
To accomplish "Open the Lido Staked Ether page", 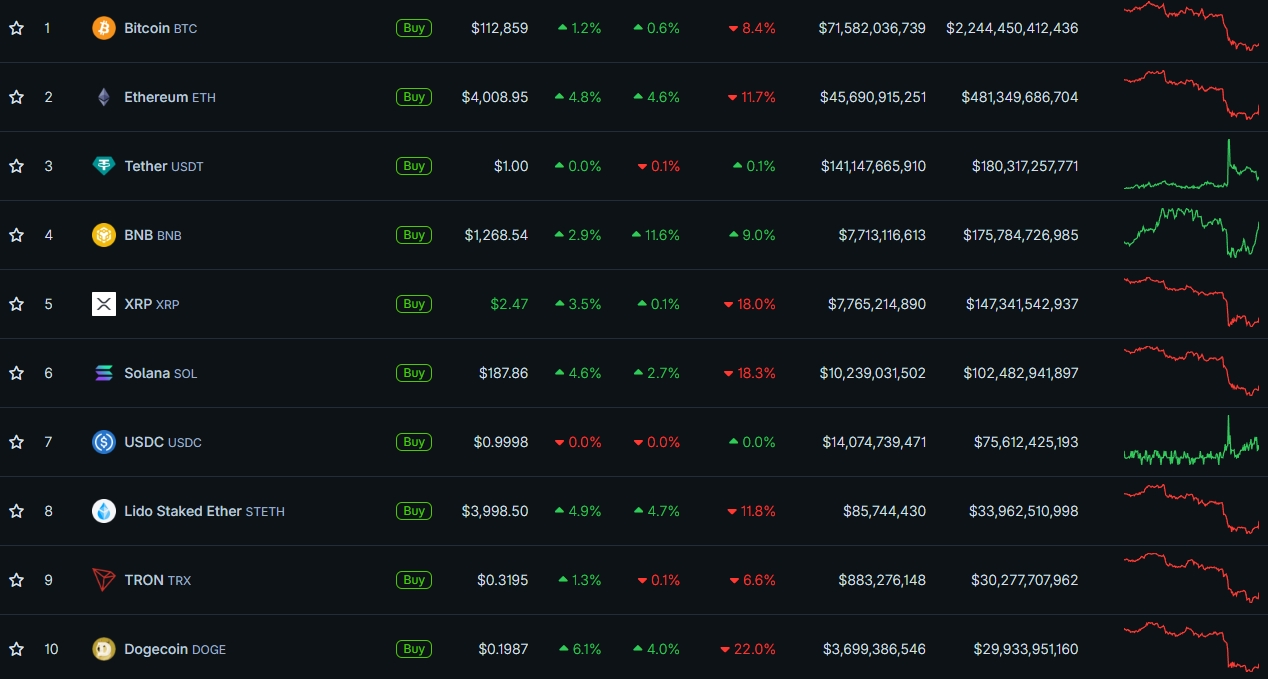I will click(x=183, y=511).
